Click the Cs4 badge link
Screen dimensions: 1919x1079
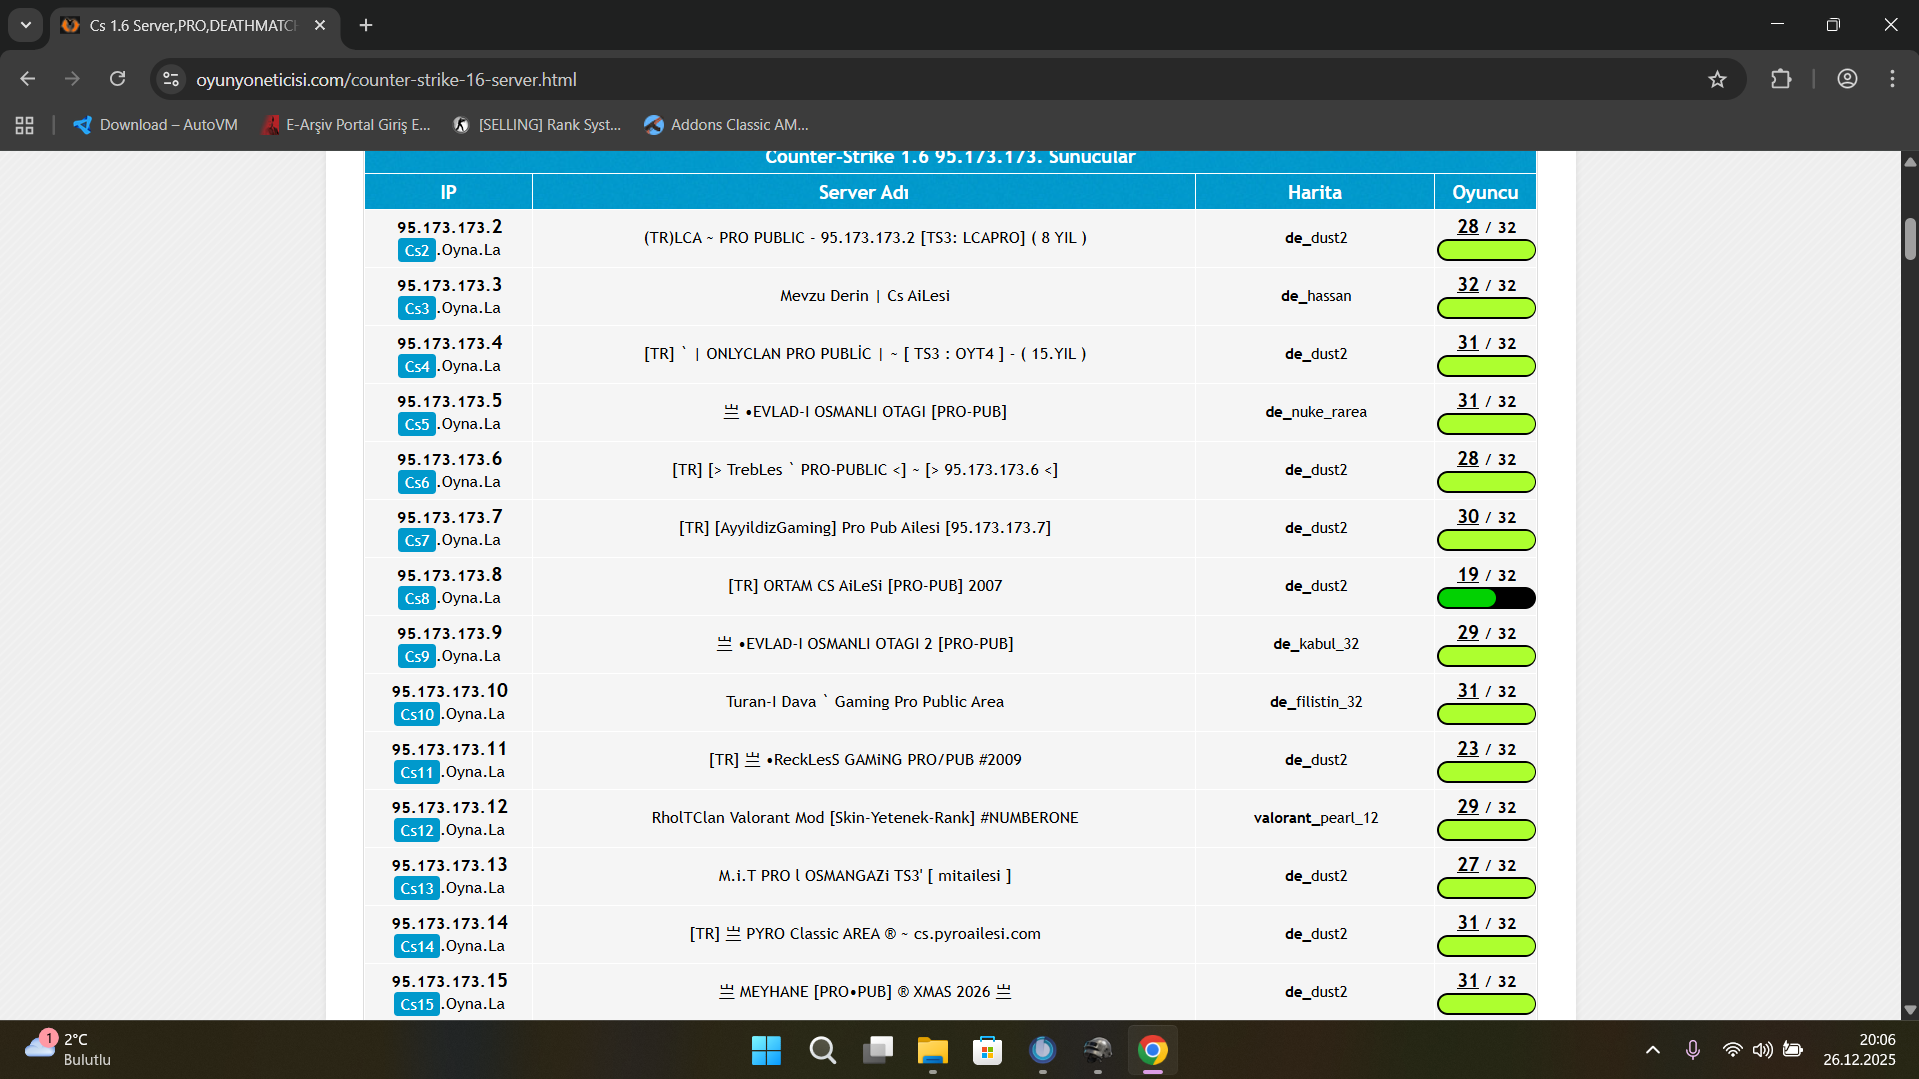(417, 366)
